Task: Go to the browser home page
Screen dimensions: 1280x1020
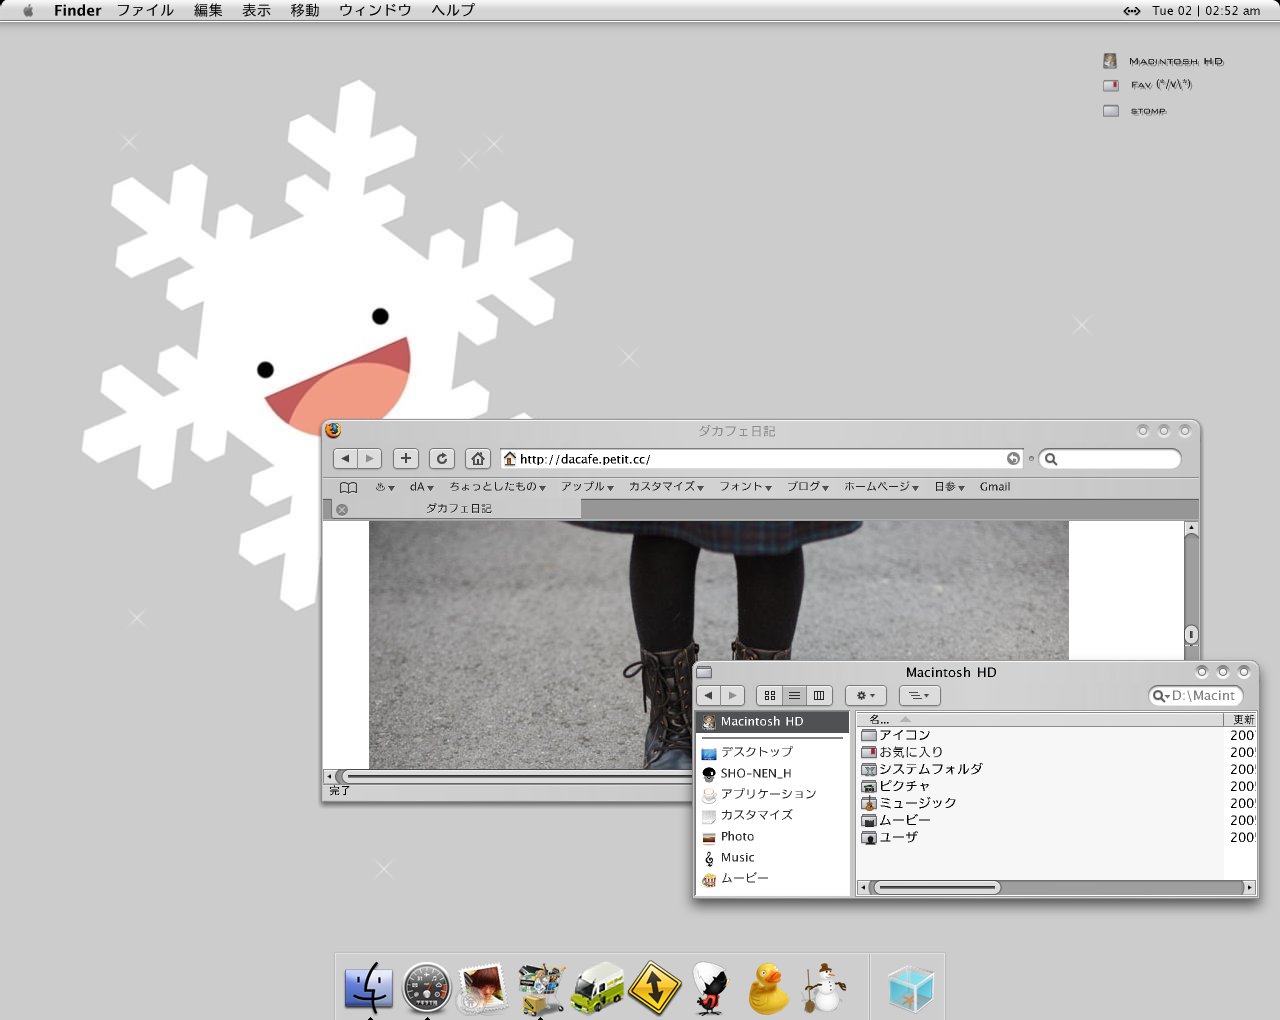Action: click(478, 458)
